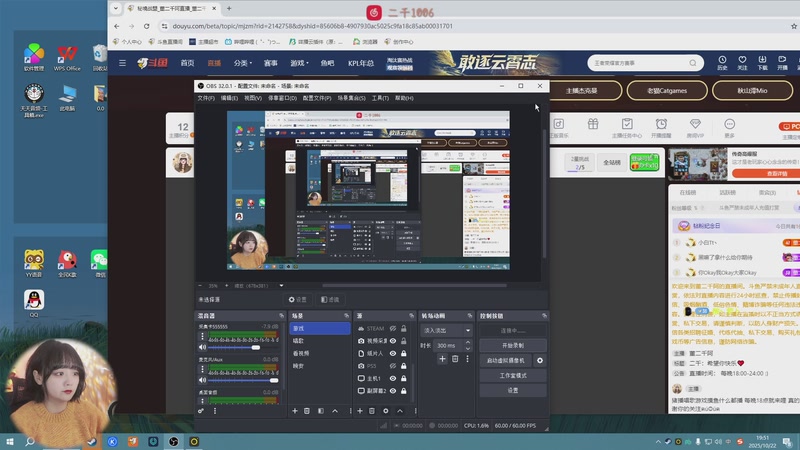Screen dimensions: 800x450
Task: Click Douyu search magnifier icon
Action: (x=692, y=63)
